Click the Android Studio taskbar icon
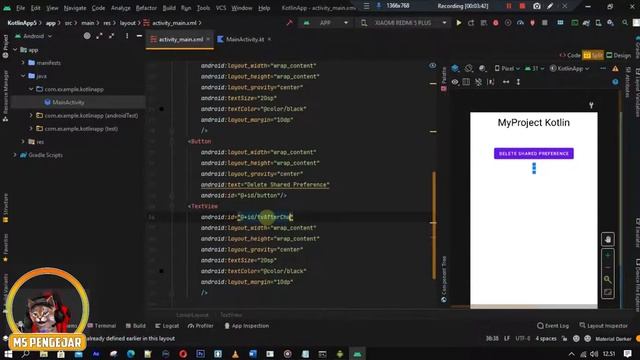Image resolution: width=640 pixels, height=360 pixels. pos(357,354)
